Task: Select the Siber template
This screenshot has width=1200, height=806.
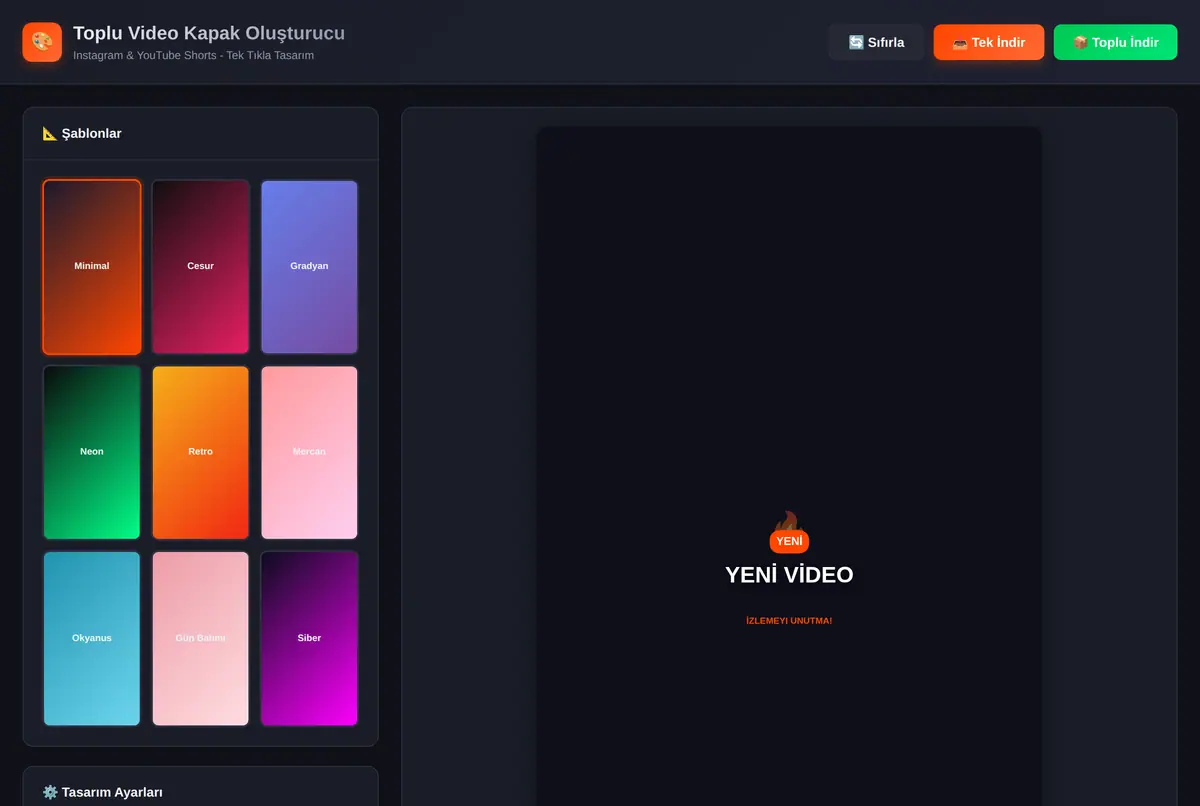Action: [309, 638]
